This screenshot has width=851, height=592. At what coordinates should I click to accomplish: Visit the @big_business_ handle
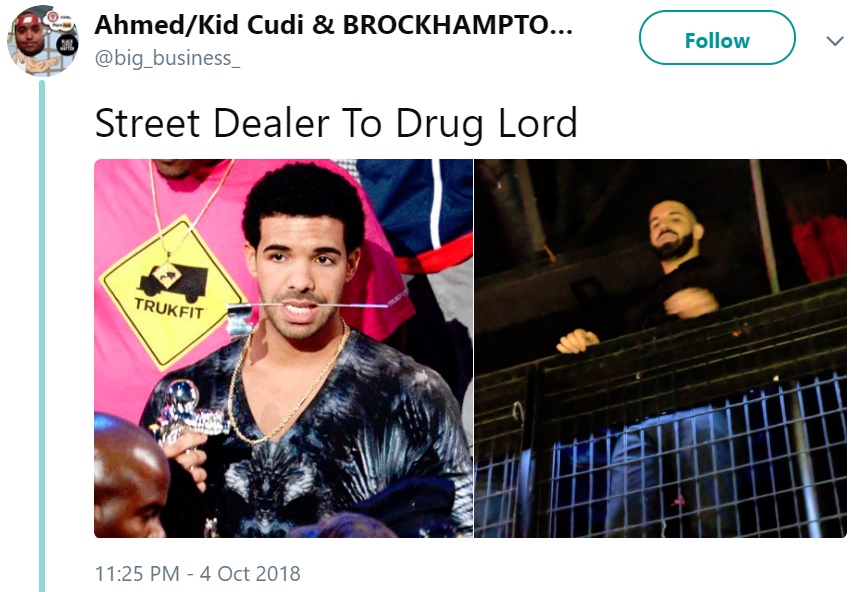pos(167,58)
